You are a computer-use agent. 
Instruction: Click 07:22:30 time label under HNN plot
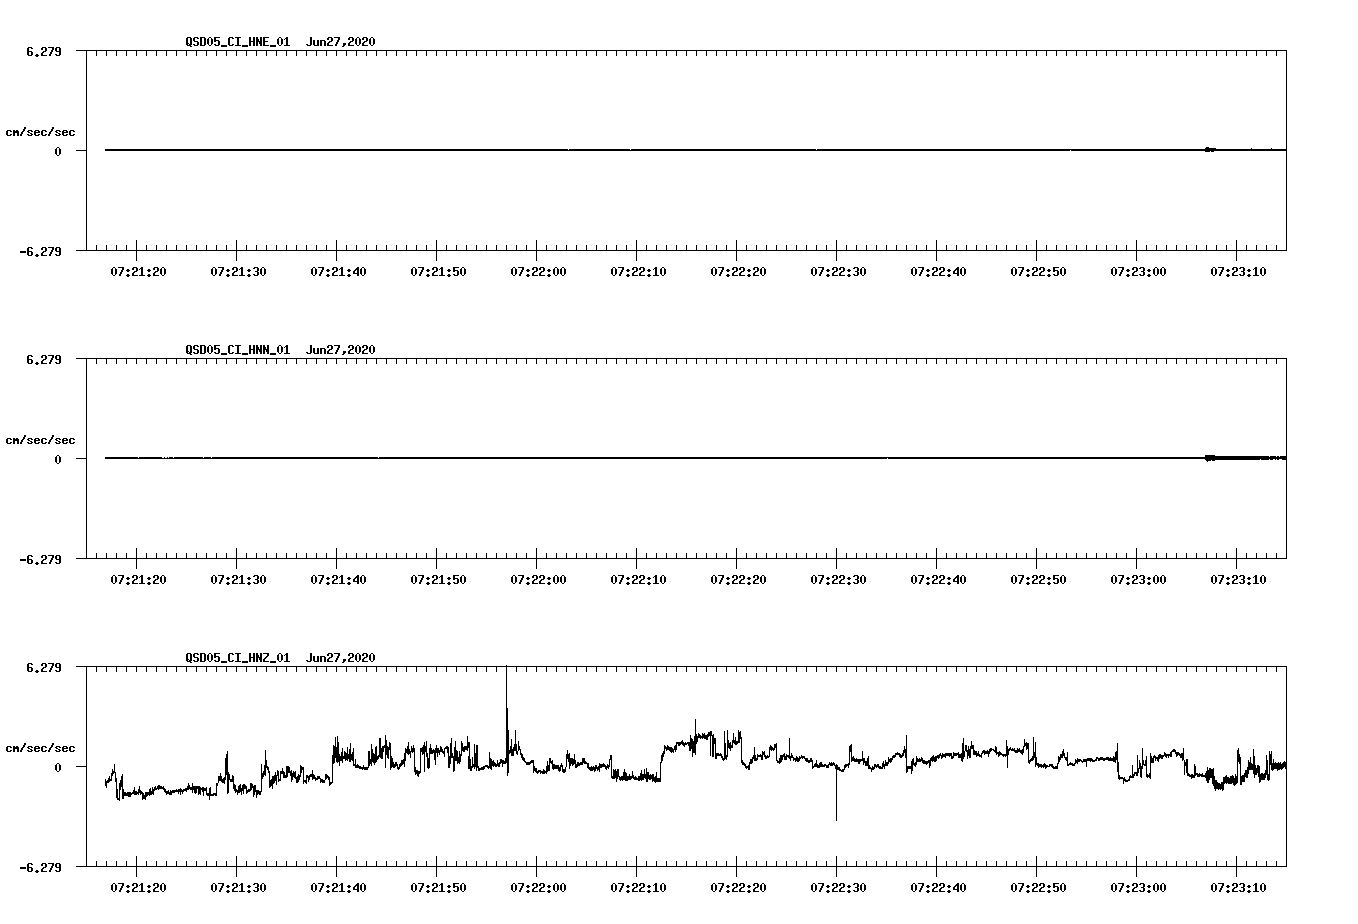(x=838, y=579)
